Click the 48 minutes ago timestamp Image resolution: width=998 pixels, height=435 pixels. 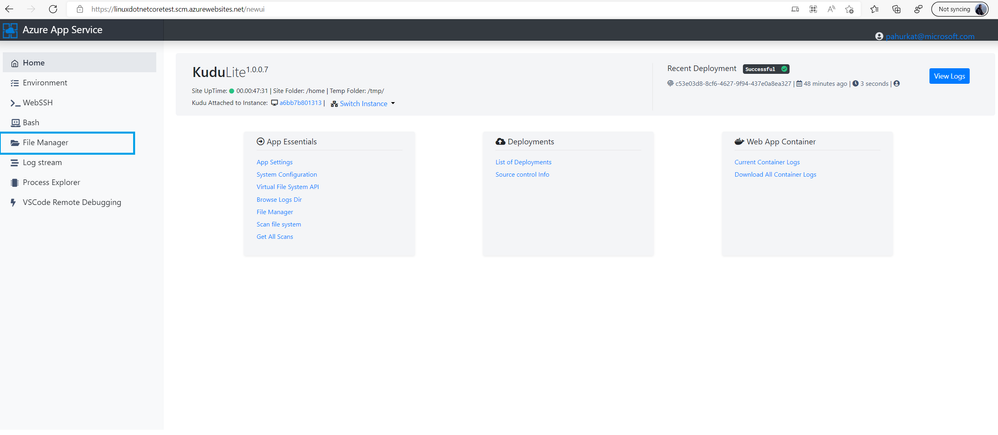click(825, 83)
